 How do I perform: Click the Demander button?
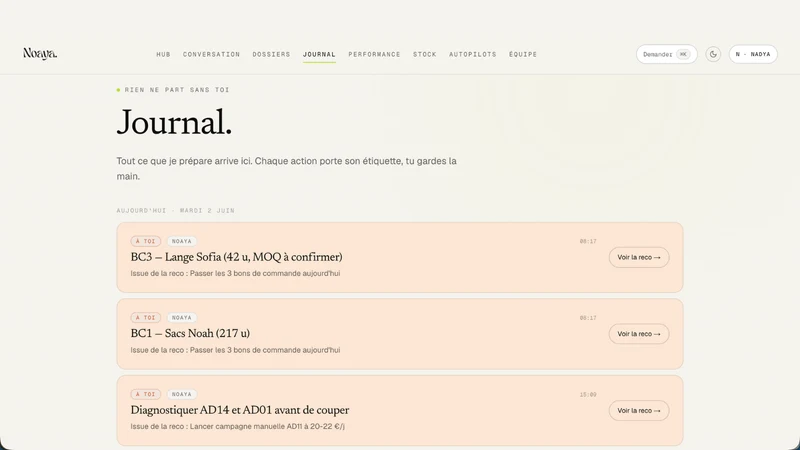pyautogui.click(x=666, y=54)
